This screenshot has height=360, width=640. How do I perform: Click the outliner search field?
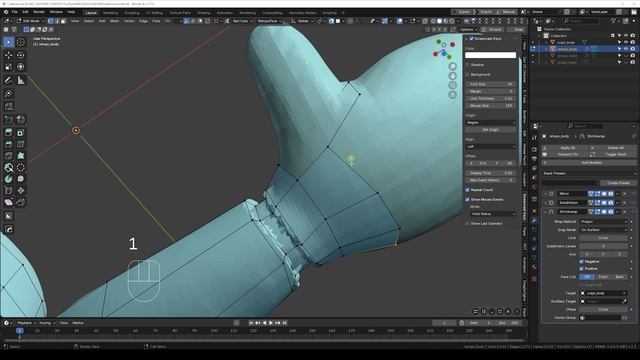pos(582,20)
